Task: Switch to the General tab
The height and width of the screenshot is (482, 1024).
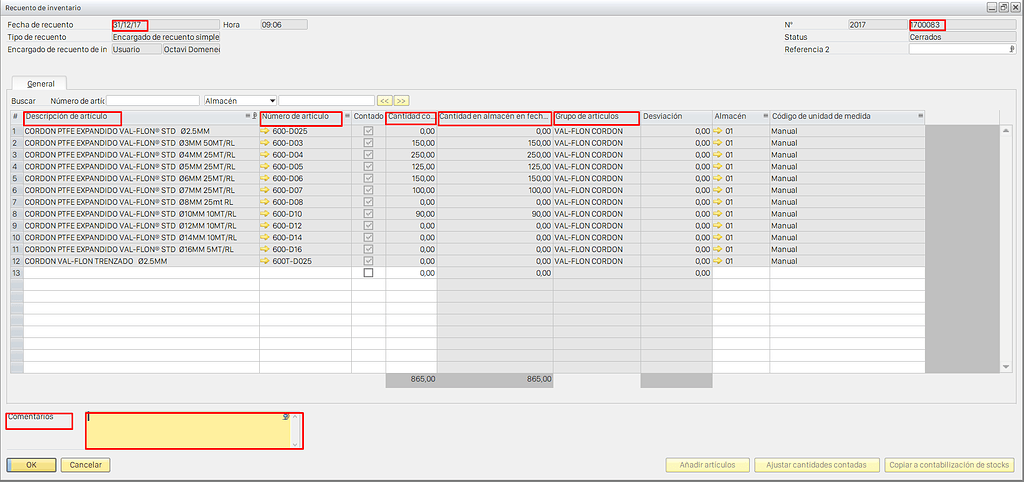Action: coord(40,84)
